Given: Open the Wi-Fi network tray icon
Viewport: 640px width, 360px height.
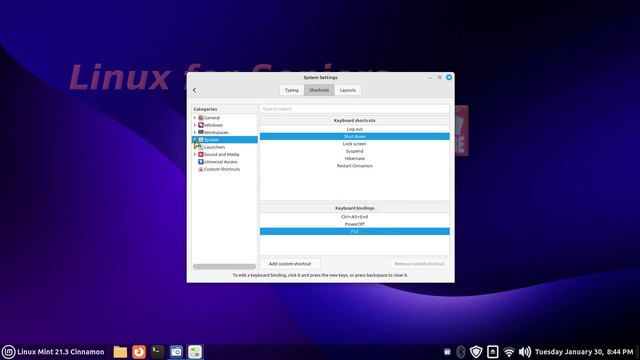Looking at the screenshot, I should [x=509, y=351].
